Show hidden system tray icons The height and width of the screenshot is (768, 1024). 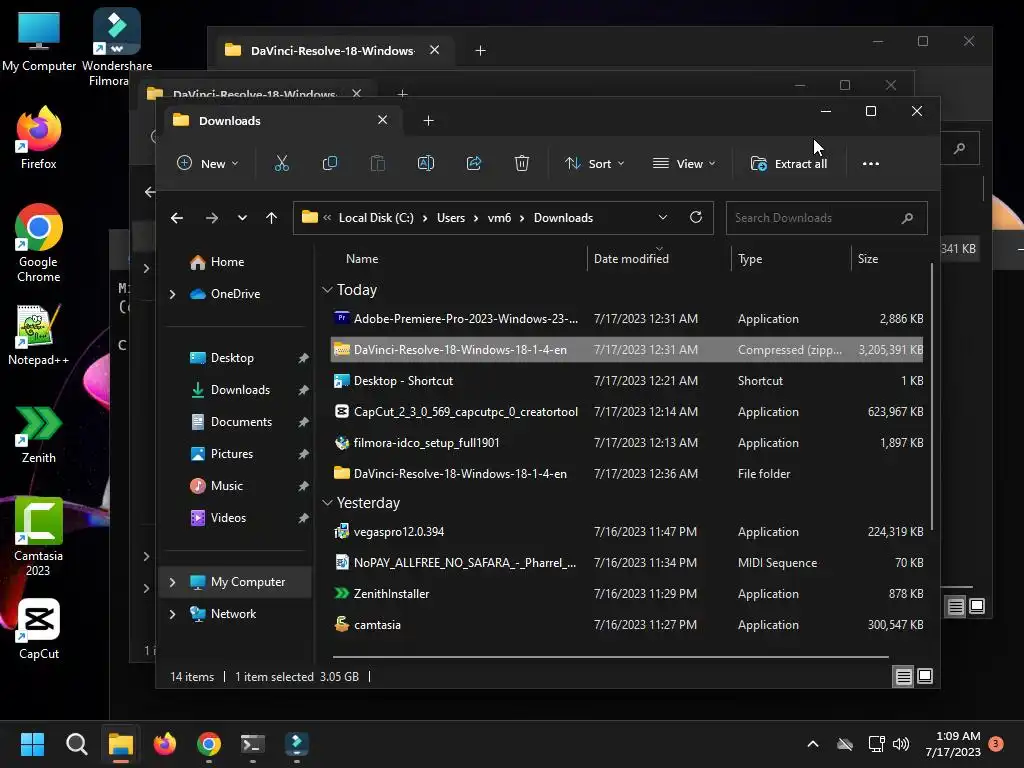click(x=813, y=744)
